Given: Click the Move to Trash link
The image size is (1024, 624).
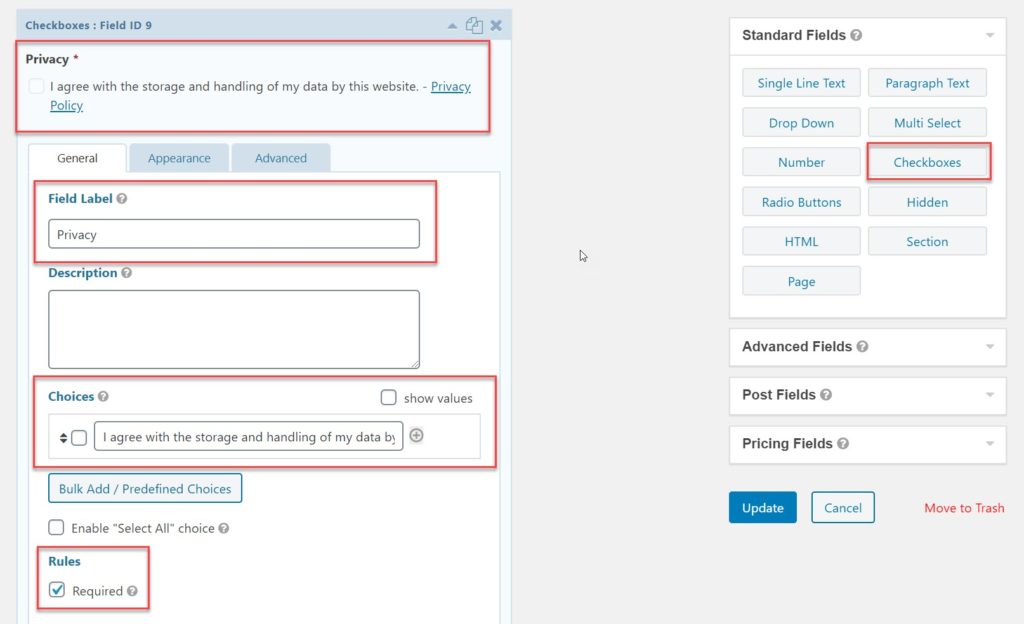Looking at the screenshot, I should (964, 508).
